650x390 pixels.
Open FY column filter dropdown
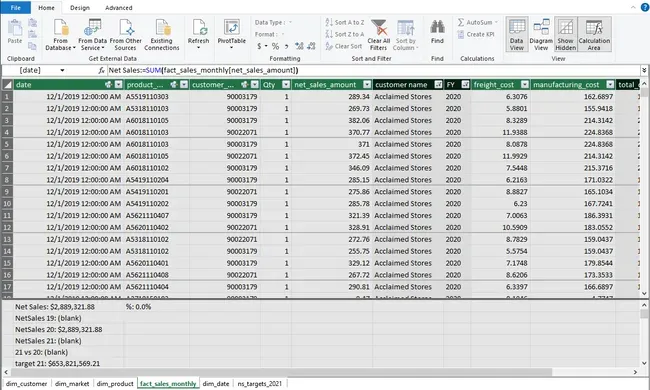(465, 85)
